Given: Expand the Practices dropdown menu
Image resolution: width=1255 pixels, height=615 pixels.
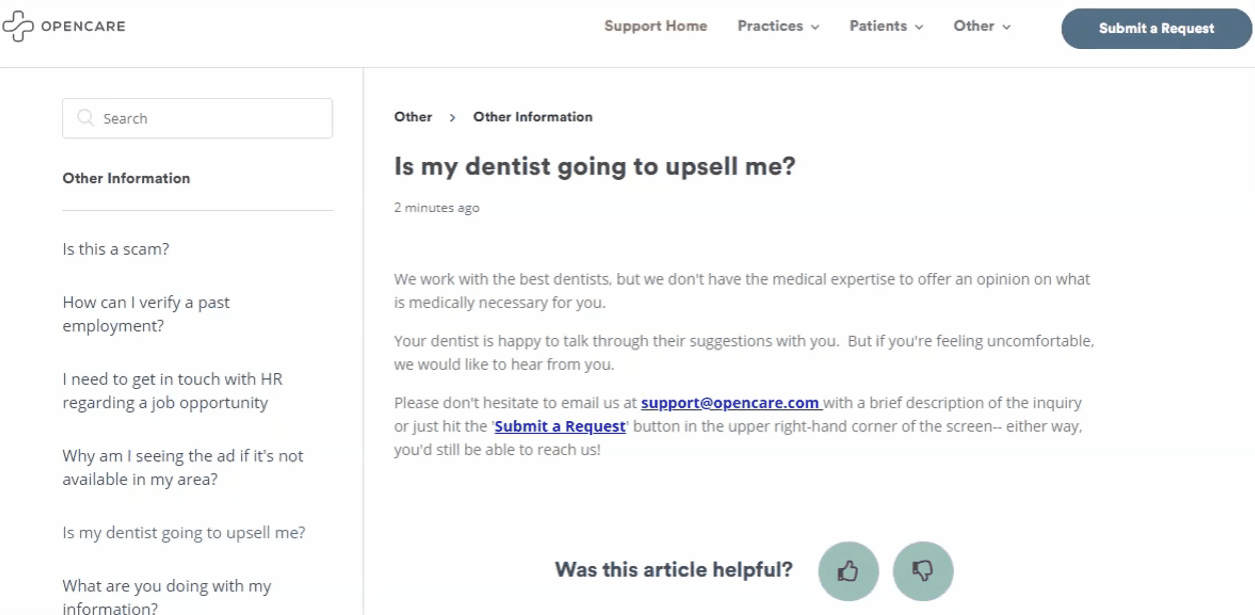Looking at the screenshot, I should click(778, 27).
